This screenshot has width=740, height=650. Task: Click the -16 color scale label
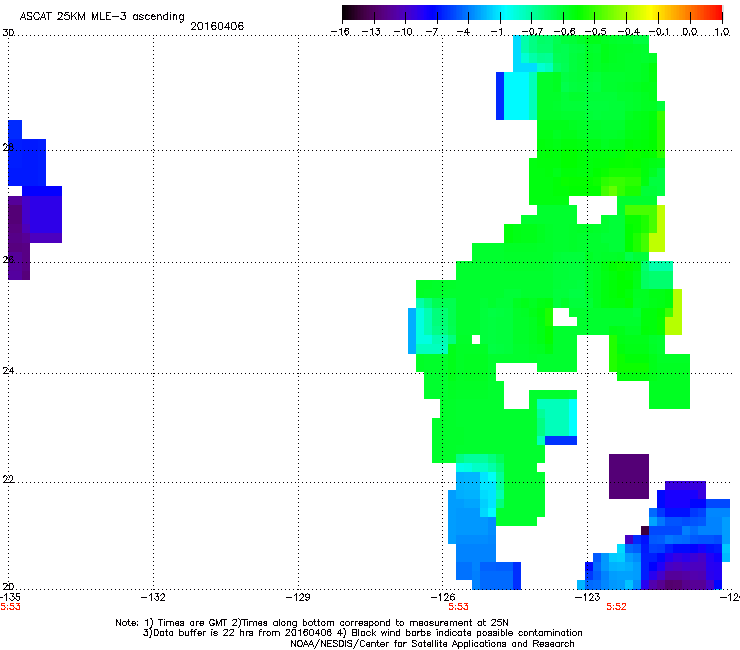tap(340, 32)
